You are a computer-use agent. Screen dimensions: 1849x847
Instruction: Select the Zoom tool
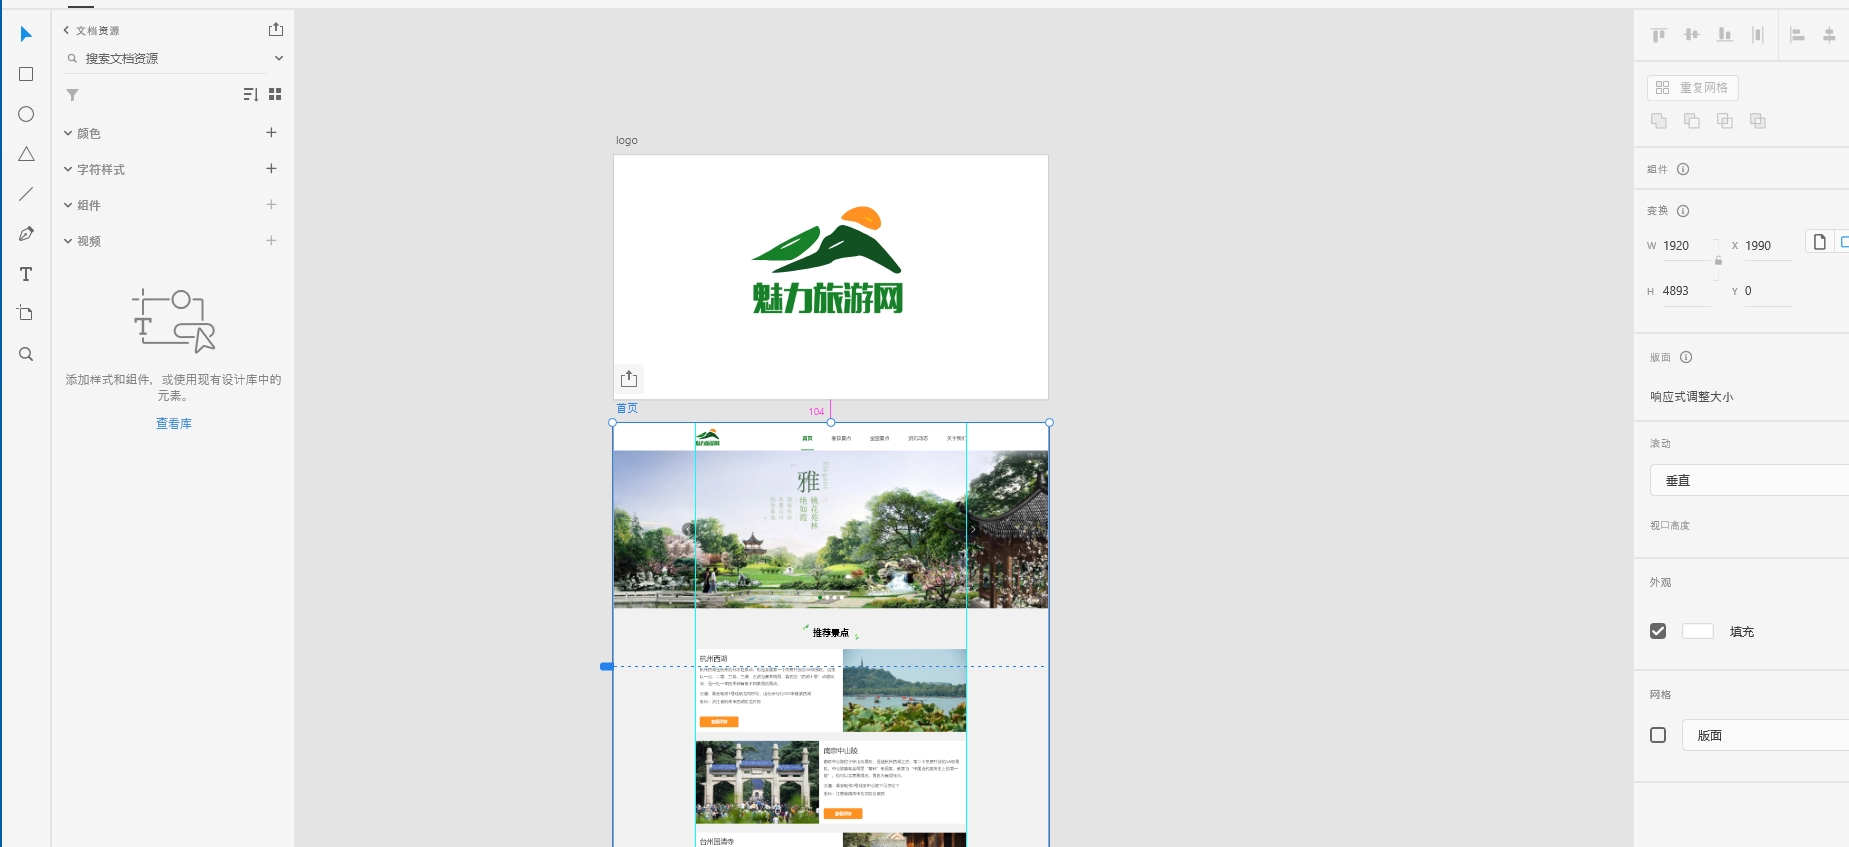pyautogui.click(x=26, y=354)
